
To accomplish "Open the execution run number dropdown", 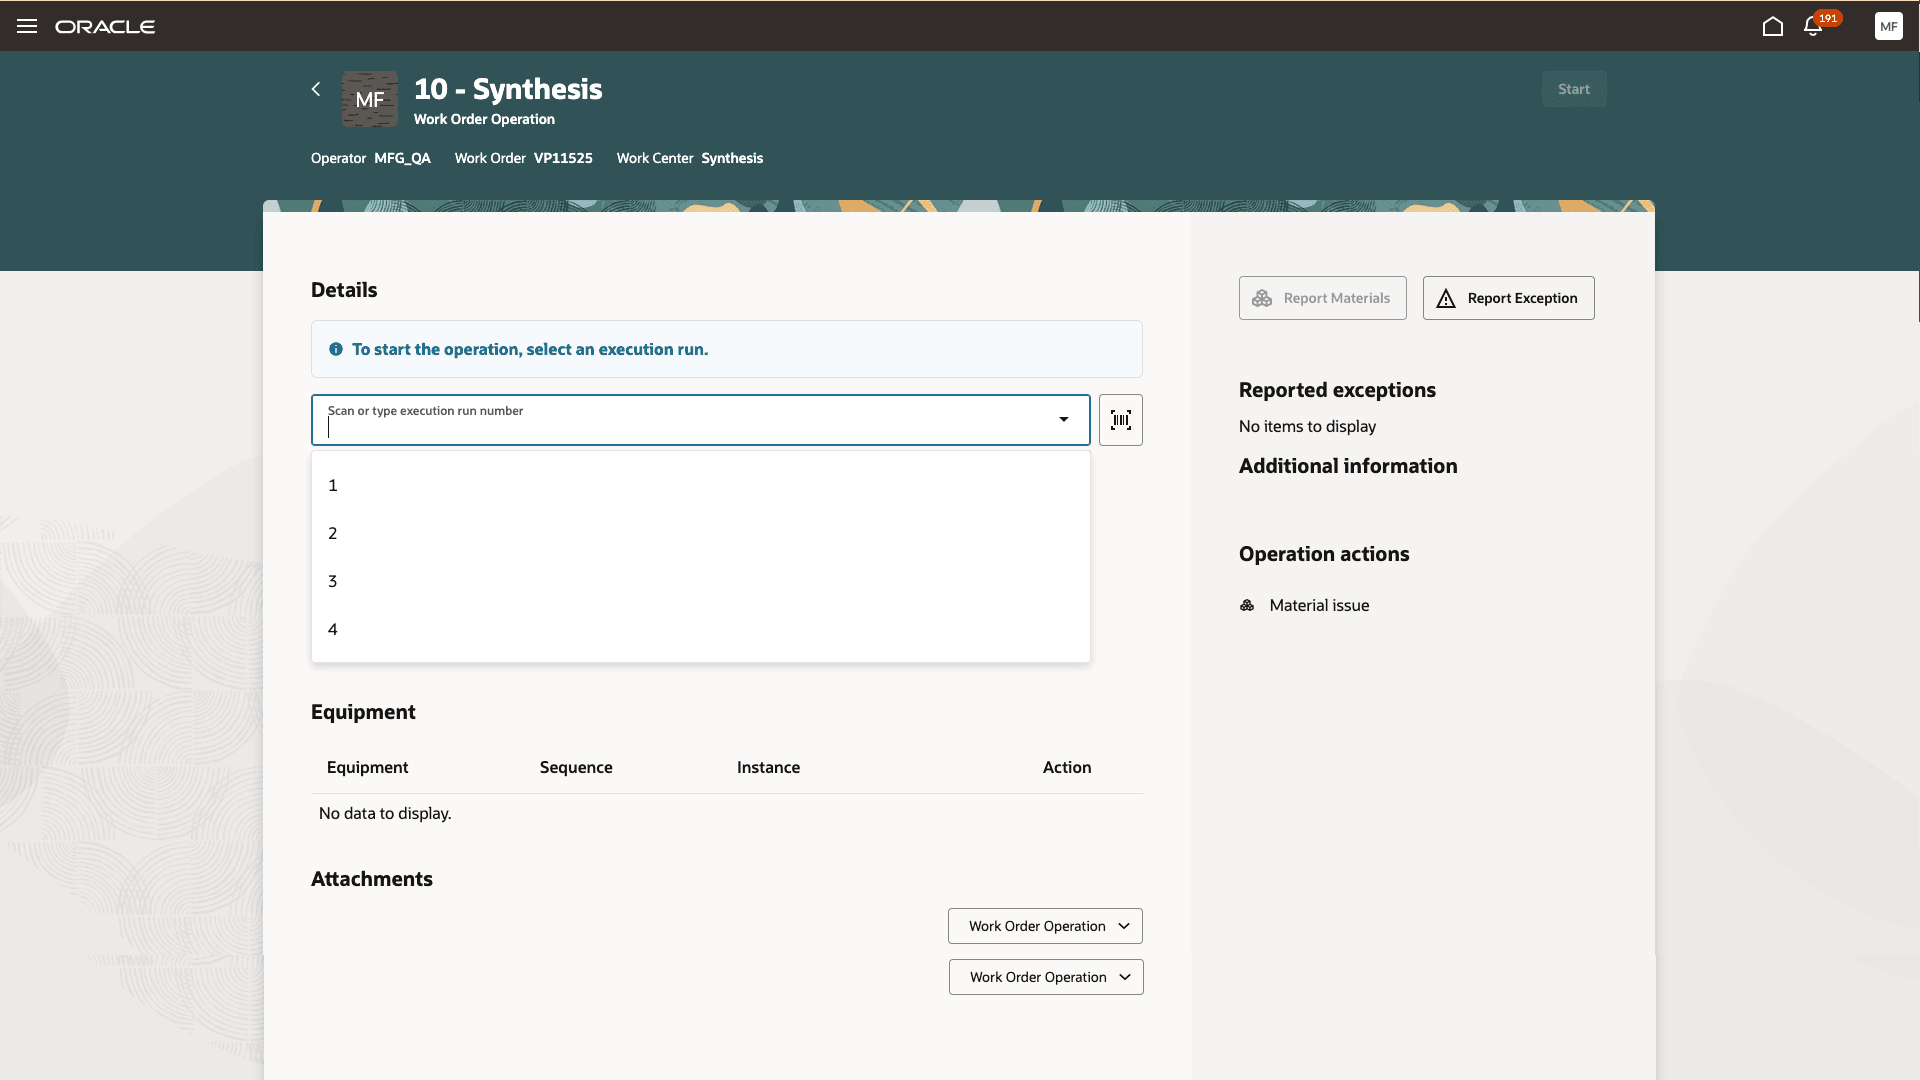I will [1063, 420].
